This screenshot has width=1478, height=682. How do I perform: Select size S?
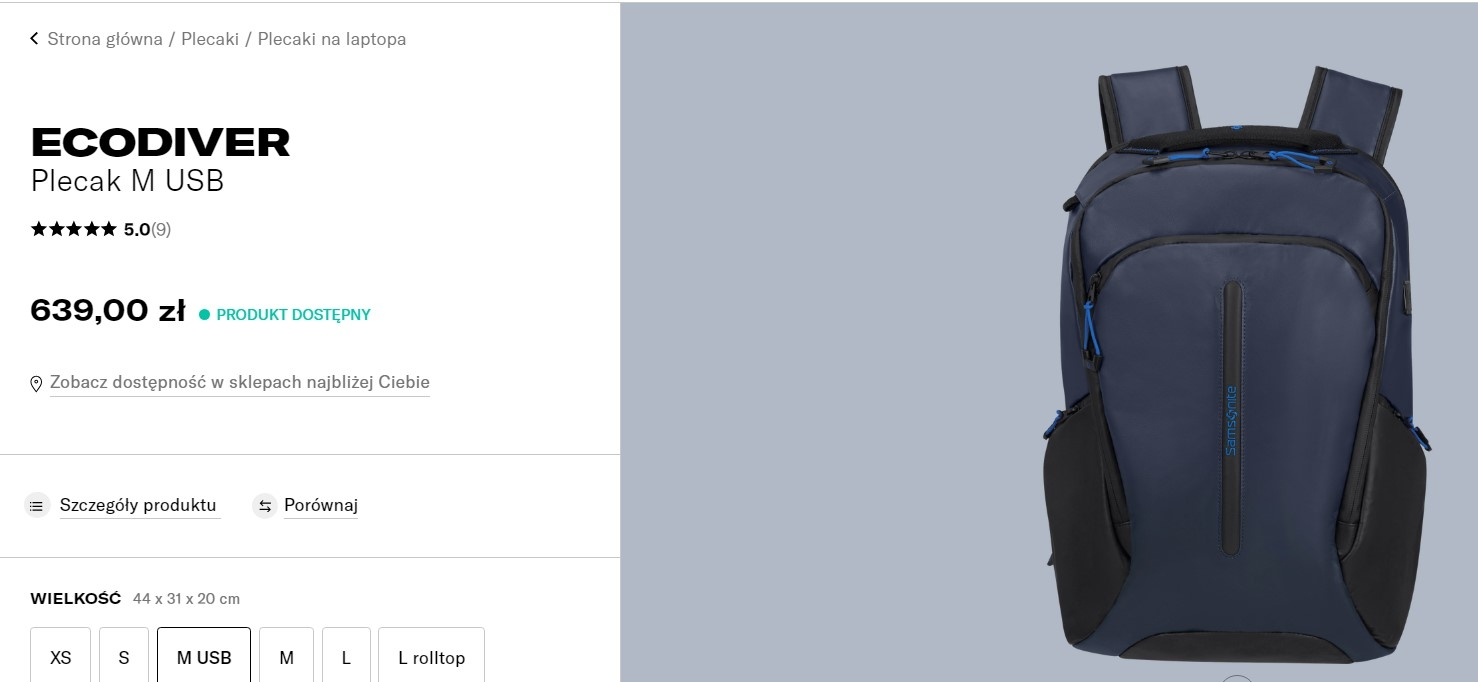coord(124,657)
